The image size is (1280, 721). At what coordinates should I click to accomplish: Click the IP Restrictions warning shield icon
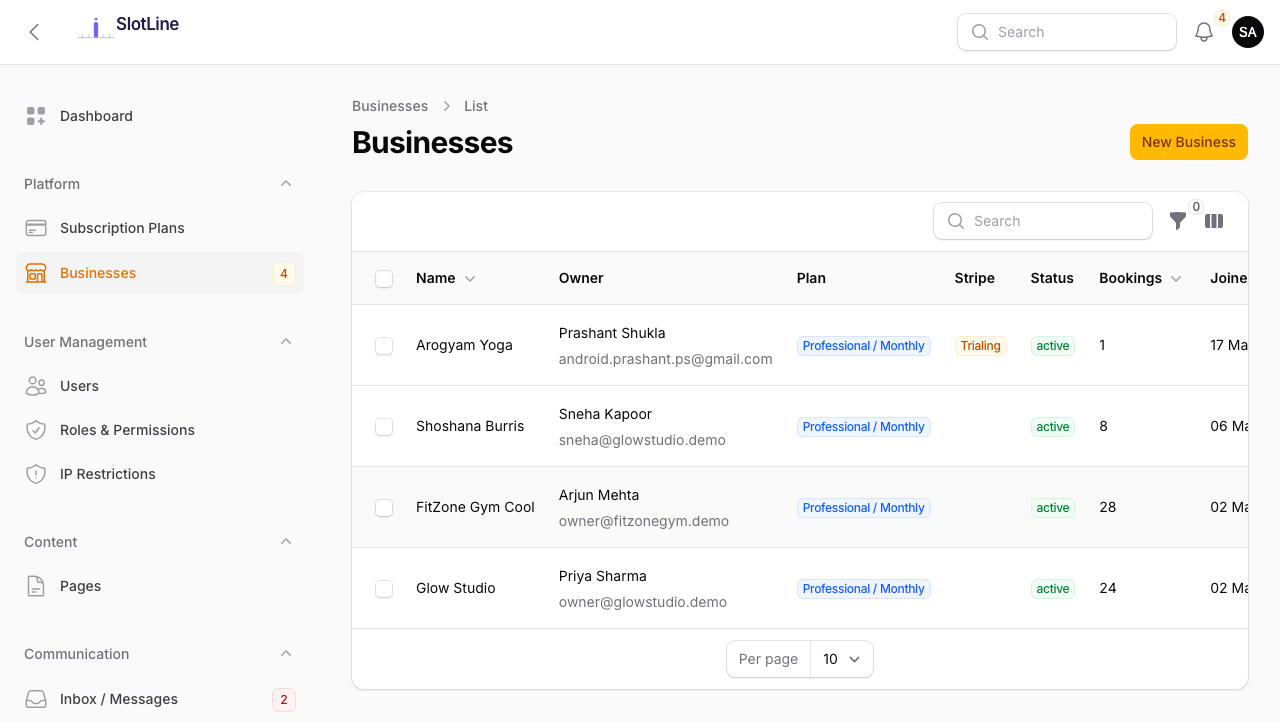click(36, 474)
